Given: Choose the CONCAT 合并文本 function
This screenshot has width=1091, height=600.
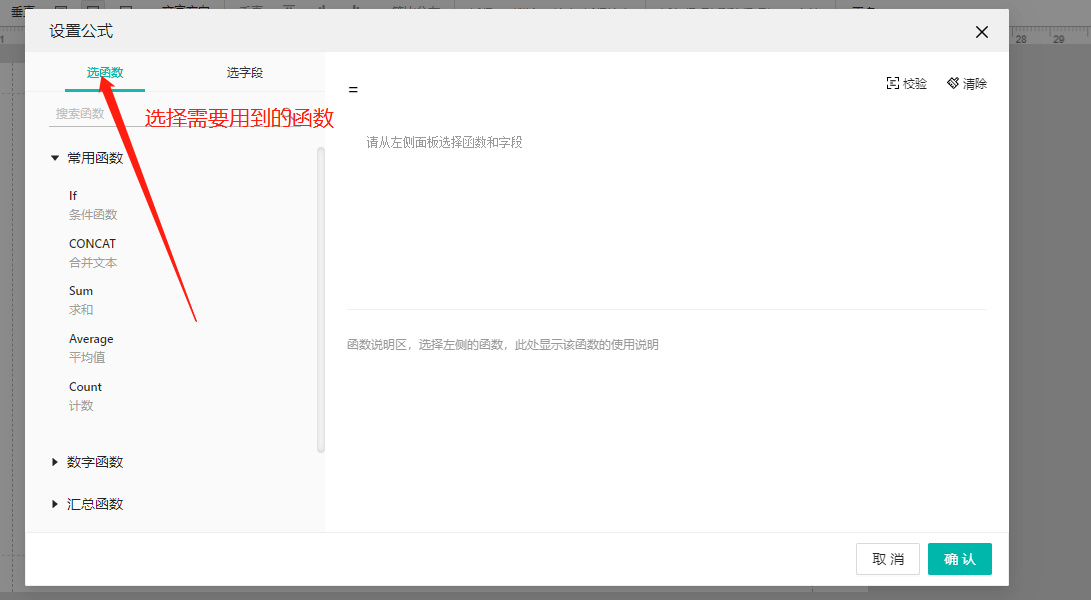Looking at the screenshot, I should tap(92, 253).
